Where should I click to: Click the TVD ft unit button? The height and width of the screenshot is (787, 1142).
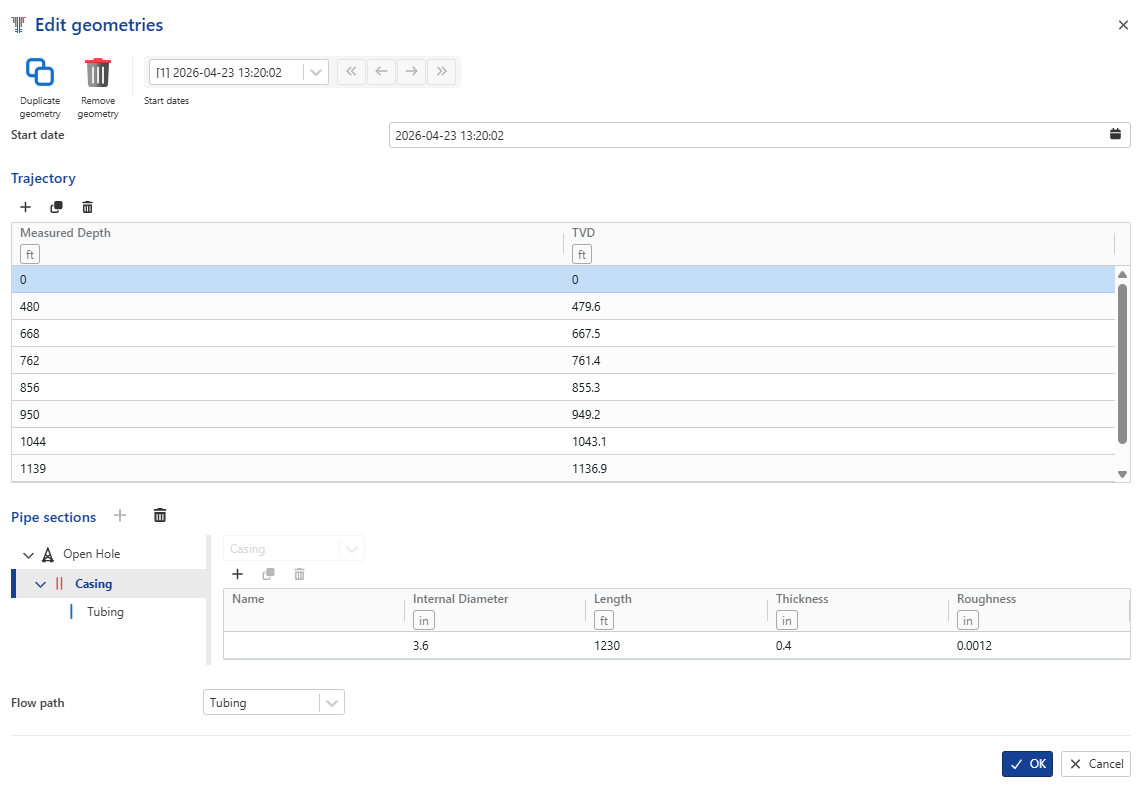pyautogui.click(x=582, y=254)
